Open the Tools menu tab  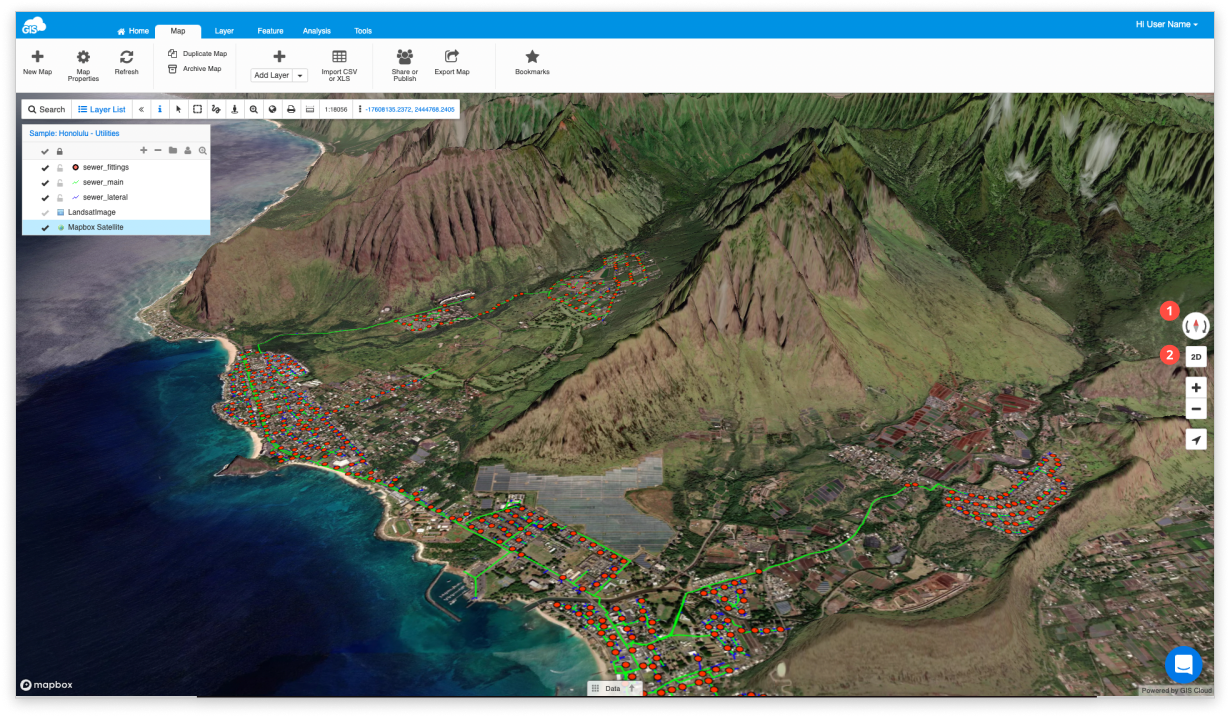point(363,31)
